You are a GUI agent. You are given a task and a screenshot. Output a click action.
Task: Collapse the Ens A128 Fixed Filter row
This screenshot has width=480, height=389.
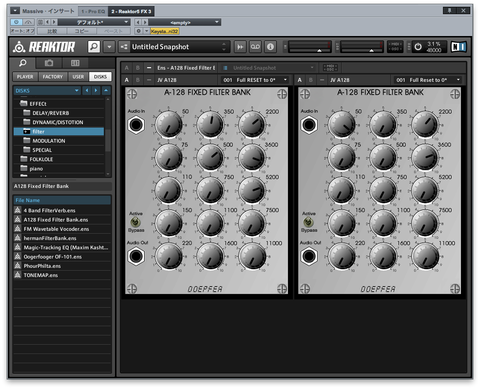coord(149,68)
